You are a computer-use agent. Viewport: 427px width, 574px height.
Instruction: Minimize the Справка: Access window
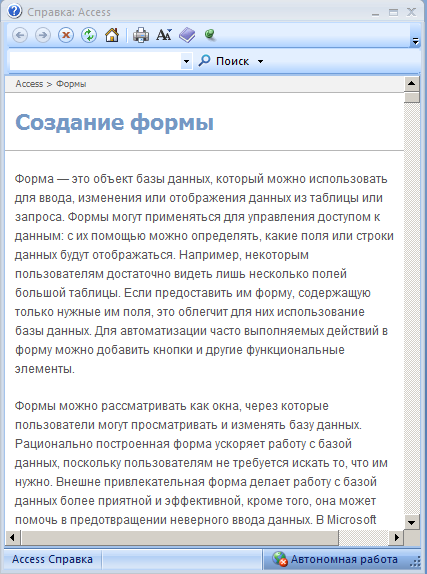[x=375, y=13]
